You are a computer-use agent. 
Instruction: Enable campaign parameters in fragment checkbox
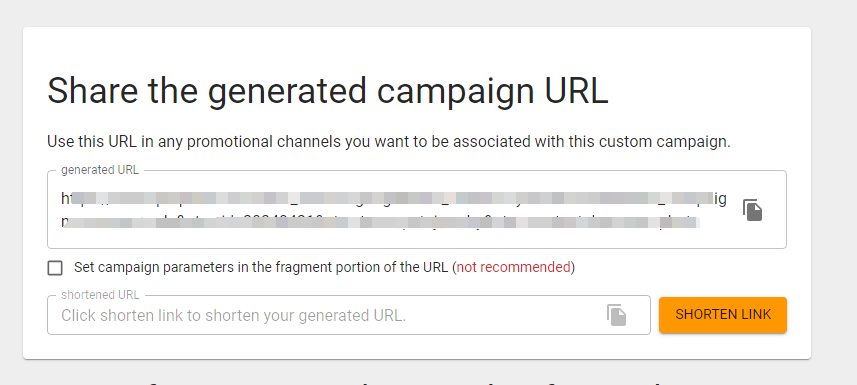pos(55,268)
